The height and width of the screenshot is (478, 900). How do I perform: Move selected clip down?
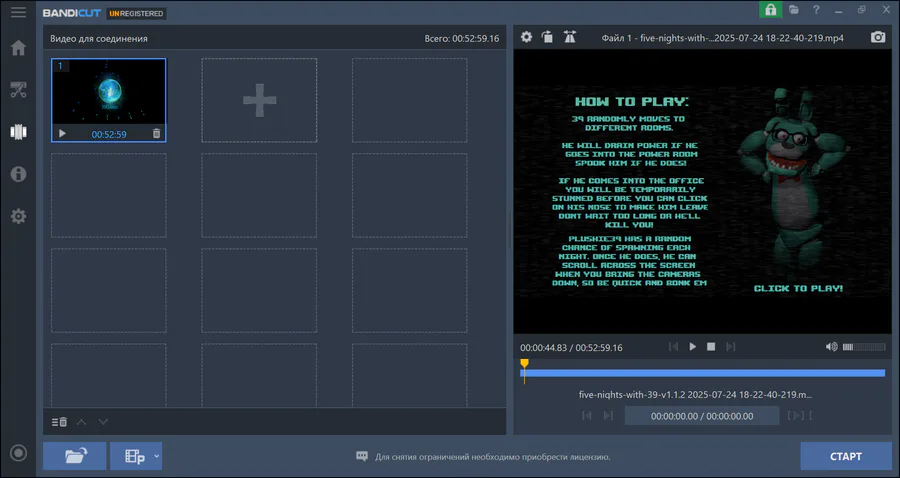(x=103, y=422)
